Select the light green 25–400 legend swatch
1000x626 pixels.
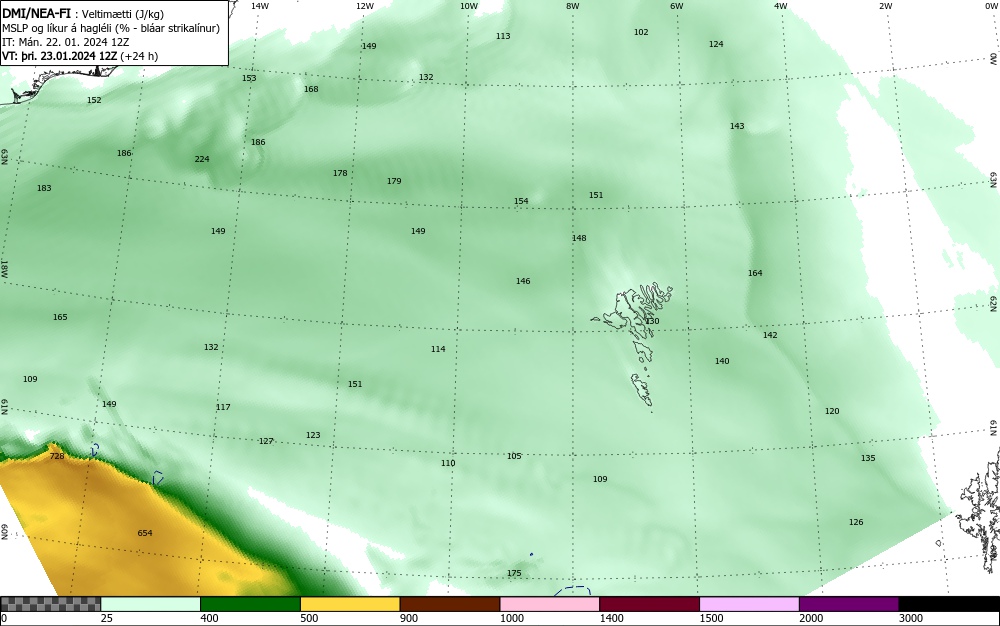(x=151, y=604)
